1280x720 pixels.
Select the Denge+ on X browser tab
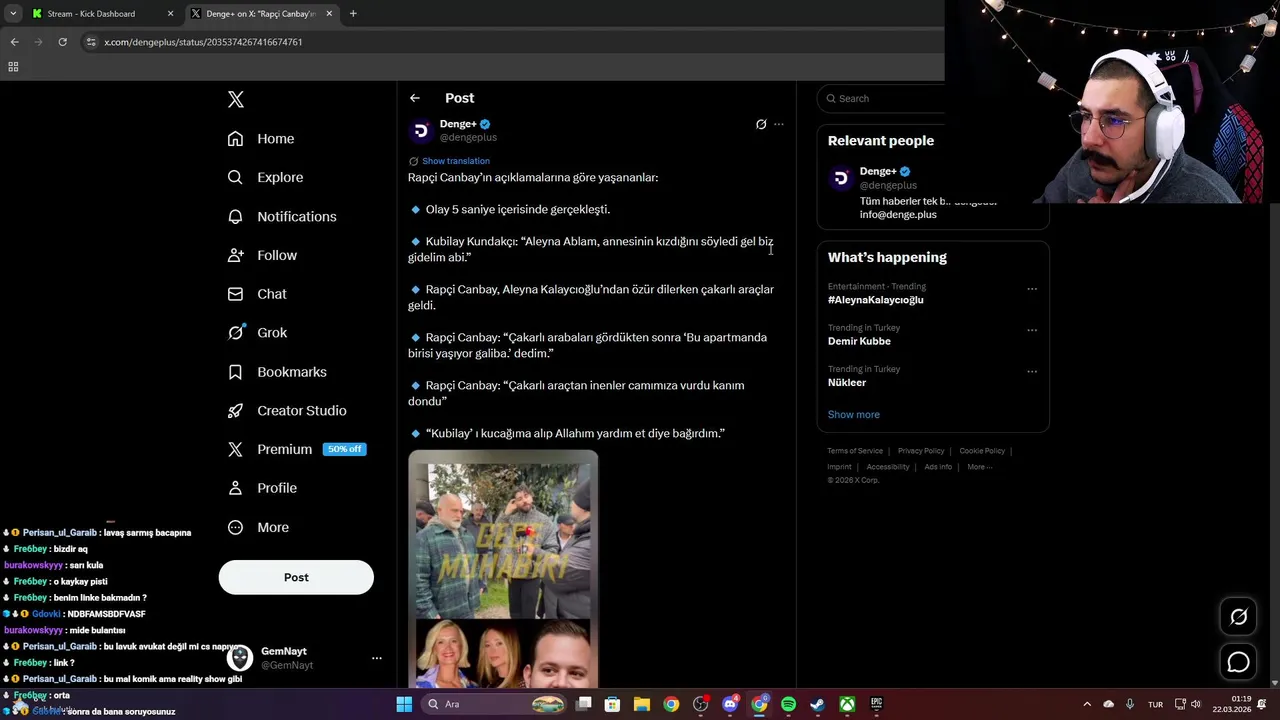tap(260, 14)
